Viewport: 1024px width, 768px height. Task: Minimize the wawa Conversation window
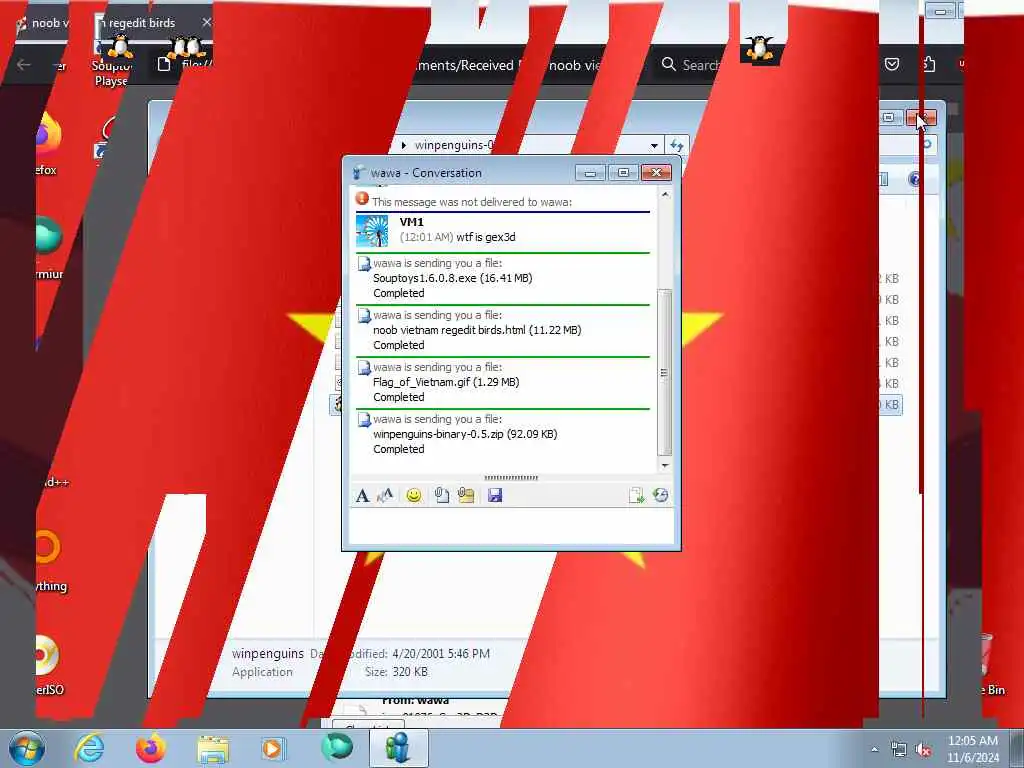(x=590, y=172)
